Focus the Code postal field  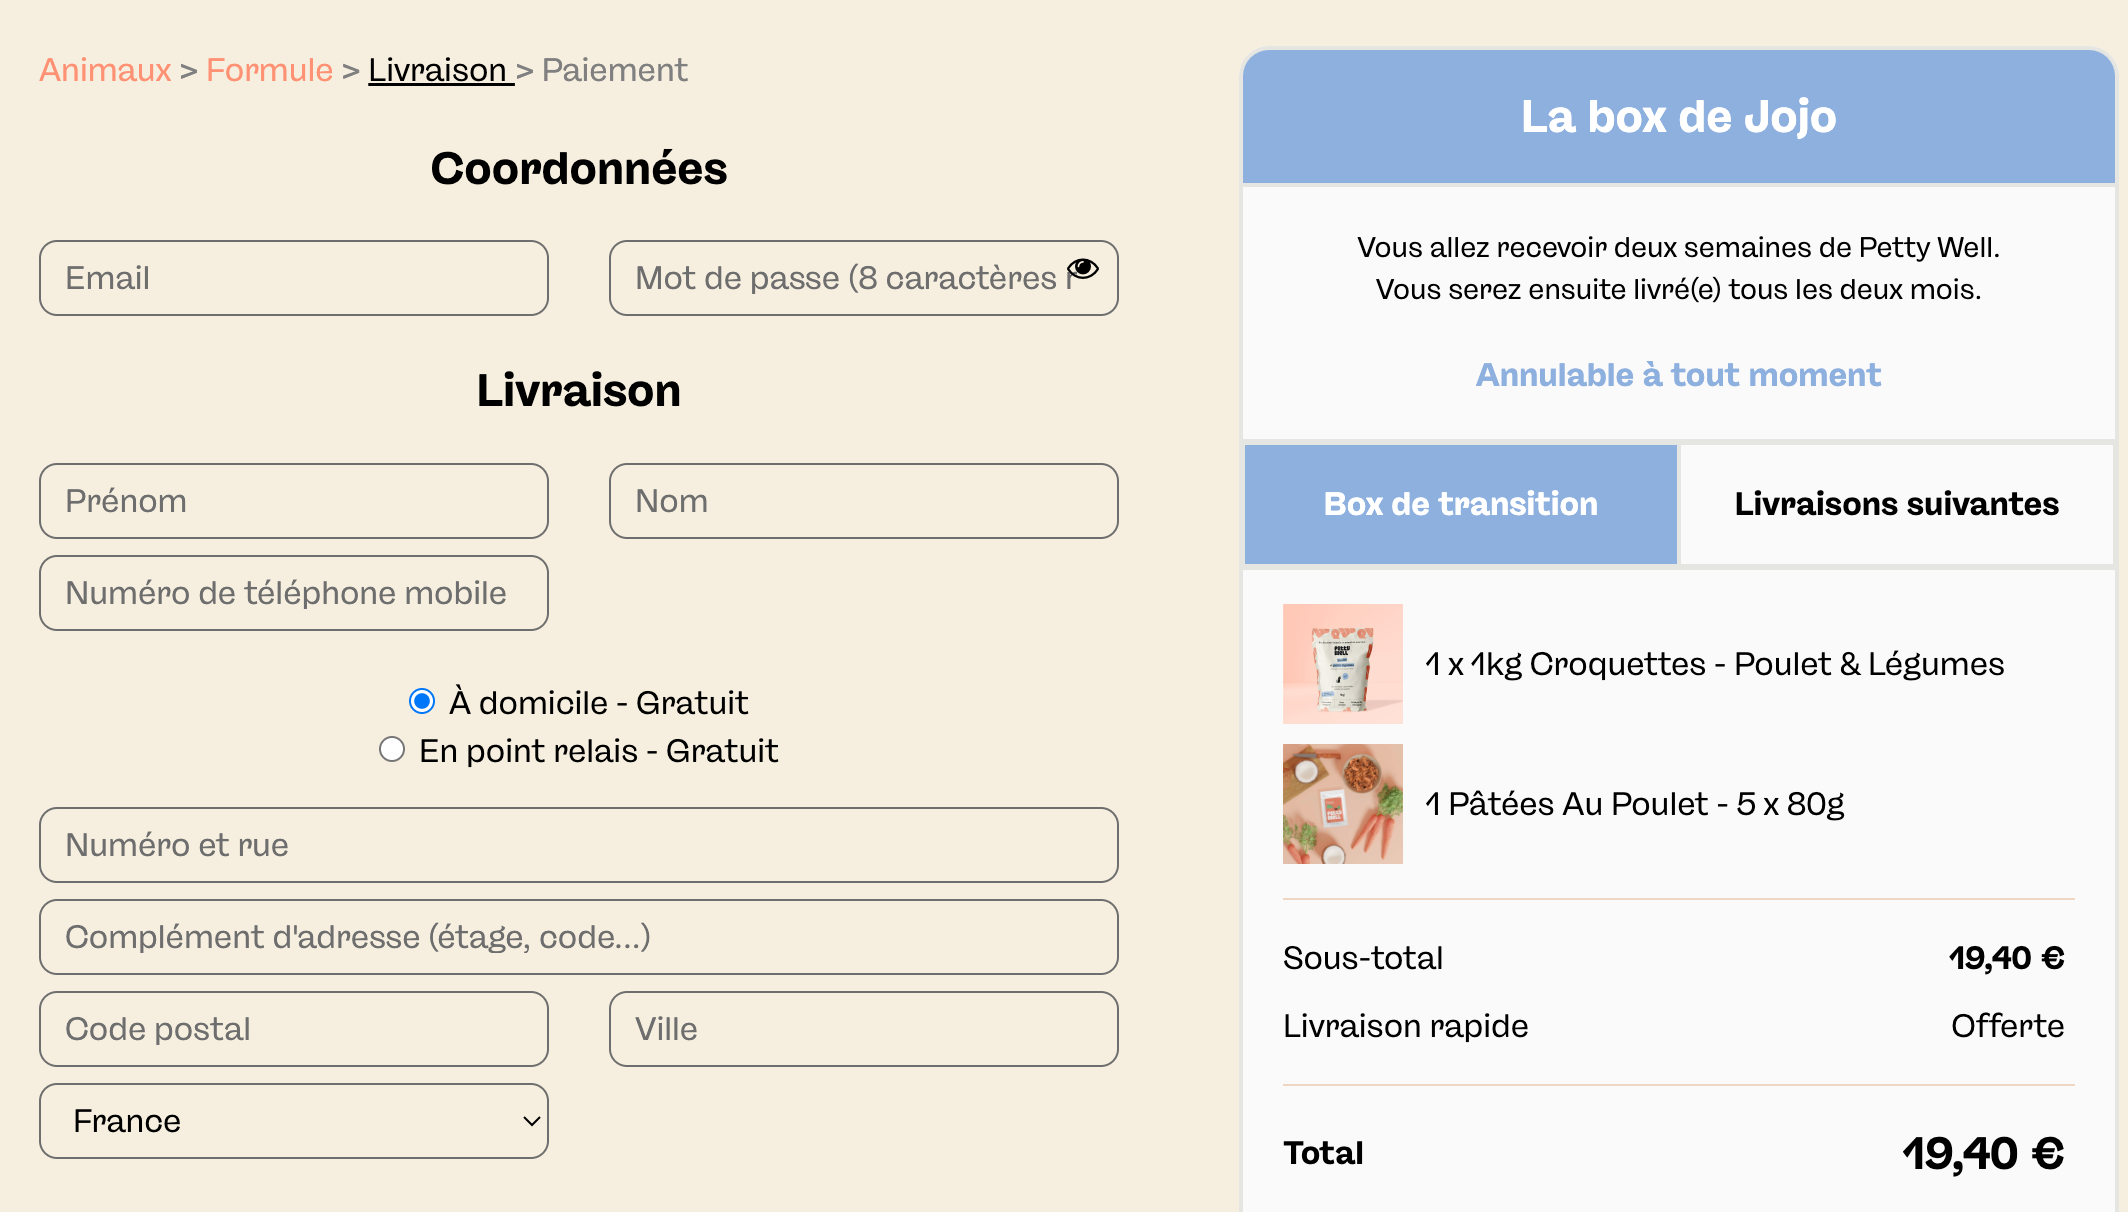tap(294, 1029)
